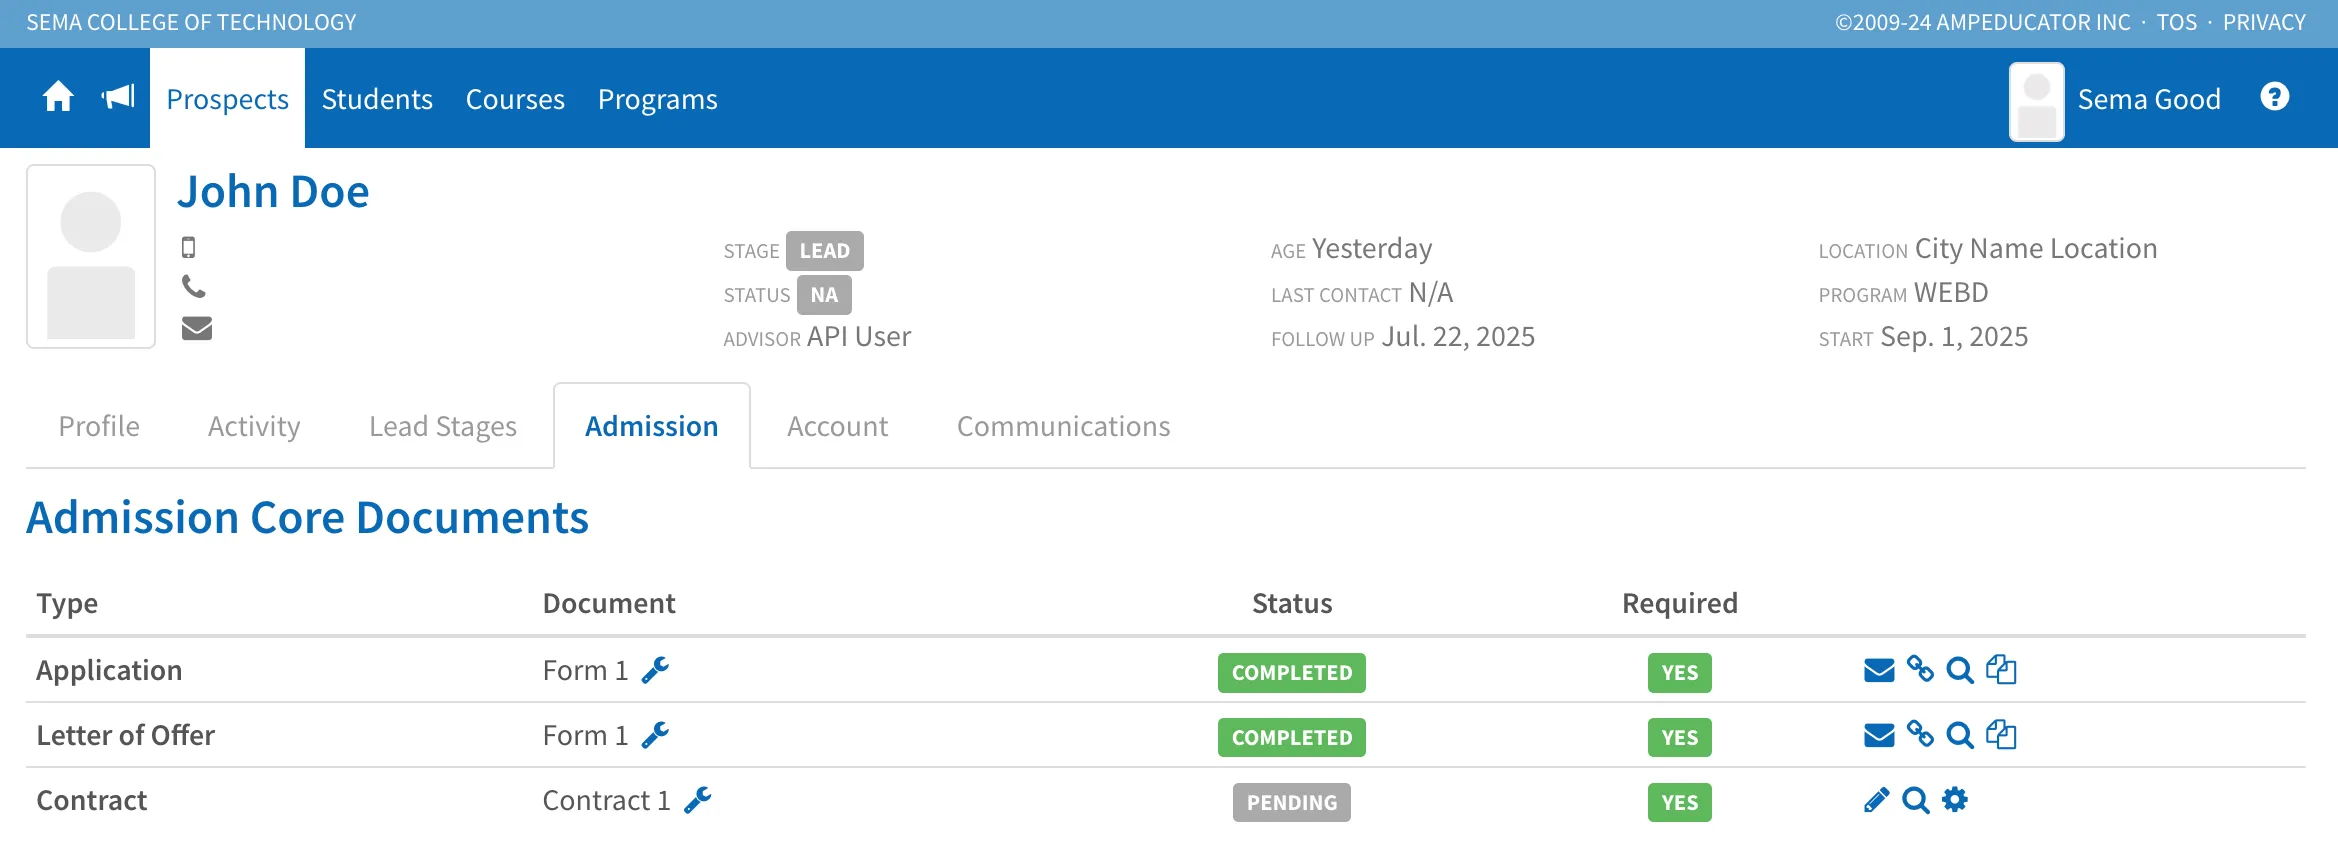Edit the Contract with the pencil icon

1877,800
